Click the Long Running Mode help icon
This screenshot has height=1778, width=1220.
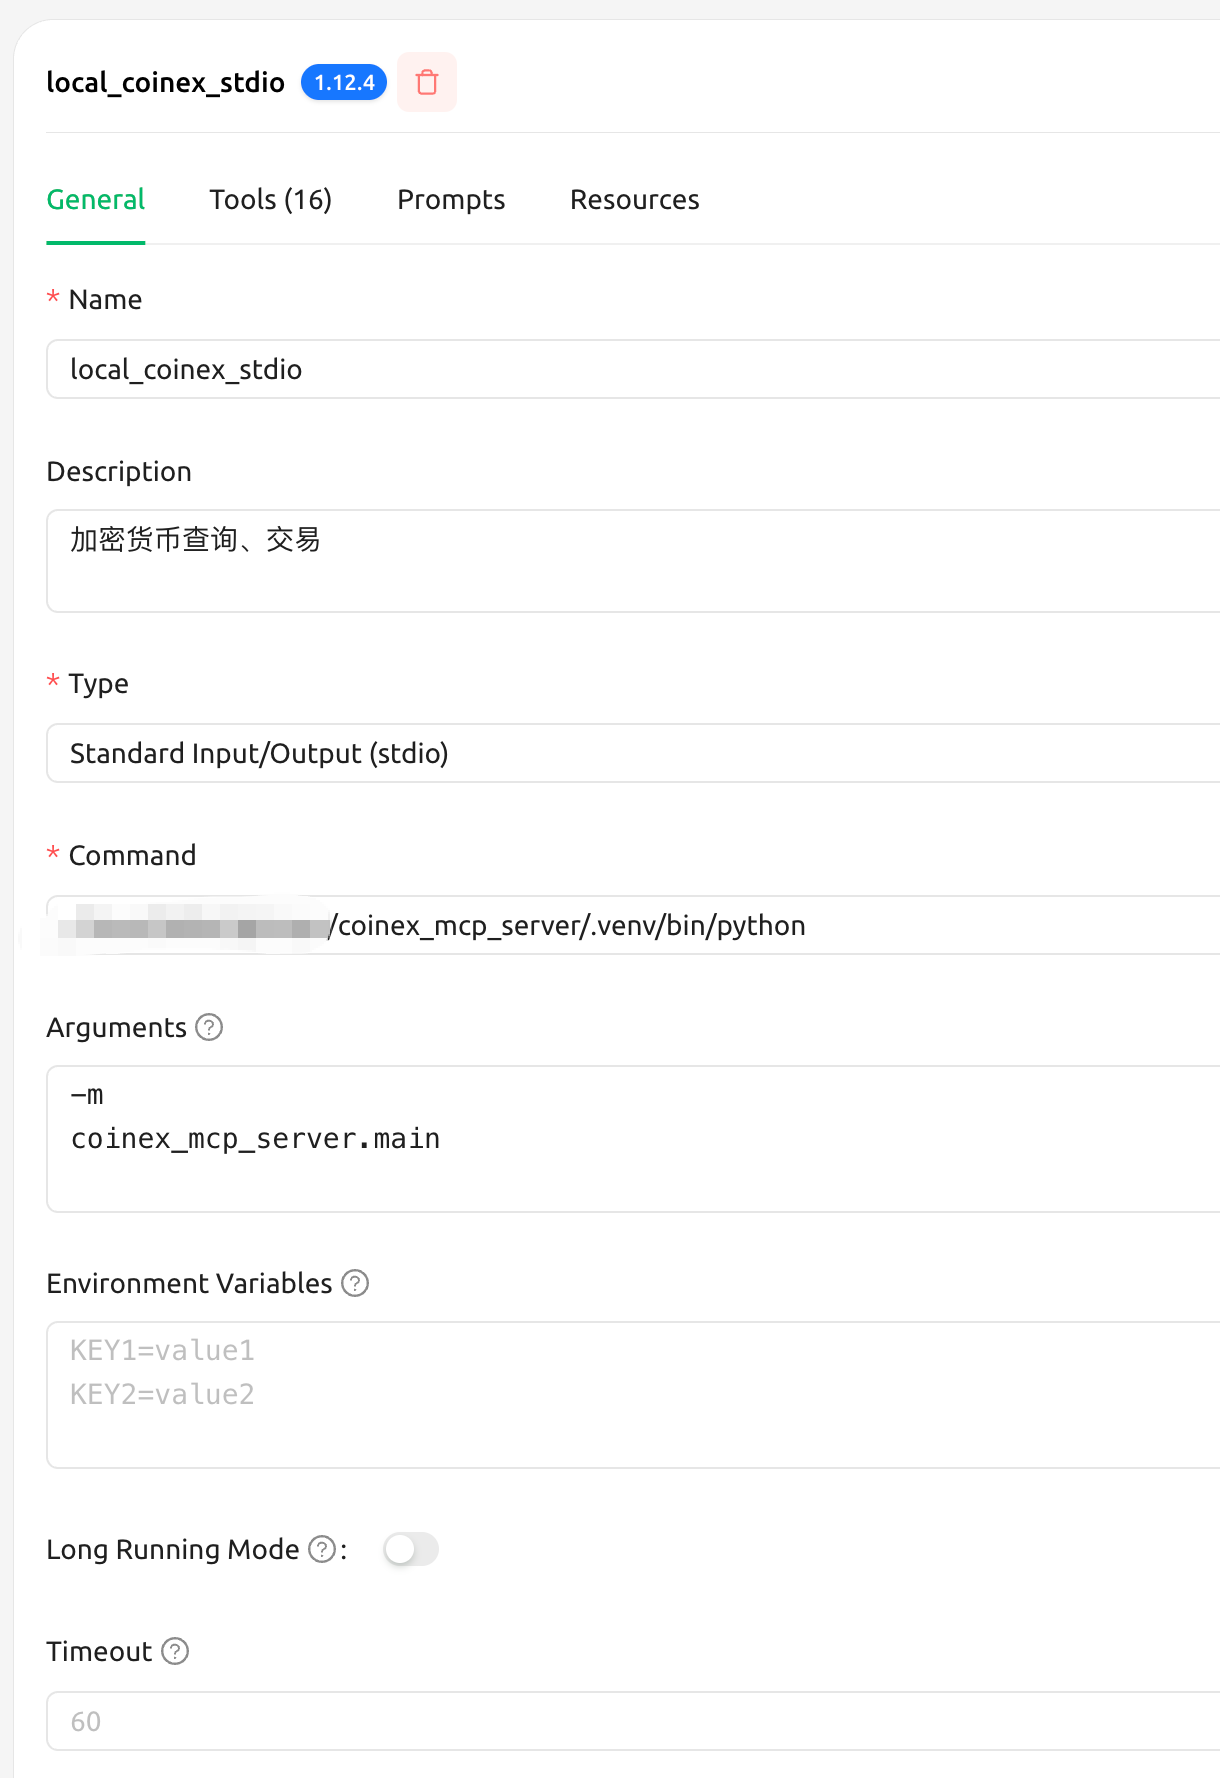coord(320,1549)
